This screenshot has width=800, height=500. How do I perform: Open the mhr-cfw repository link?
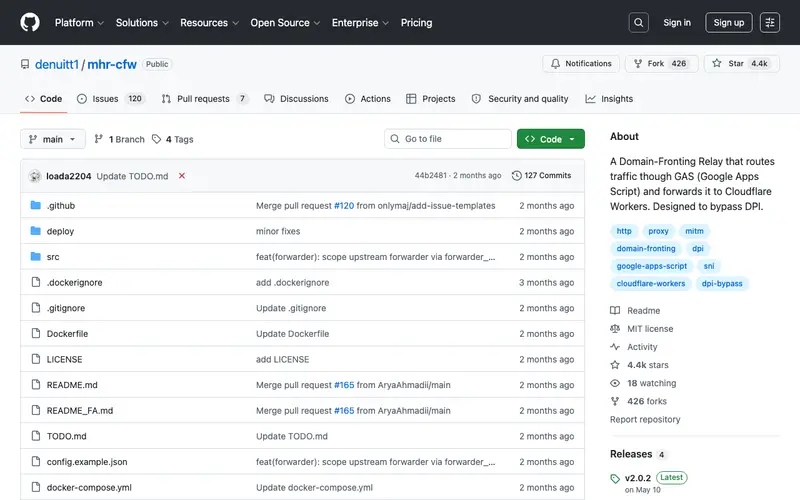(112, 64)
